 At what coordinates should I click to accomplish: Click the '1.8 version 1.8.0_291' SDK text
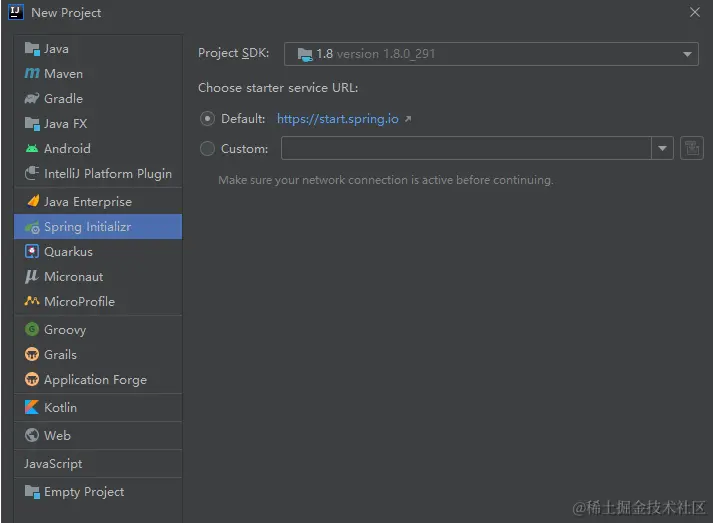[376, 54]
